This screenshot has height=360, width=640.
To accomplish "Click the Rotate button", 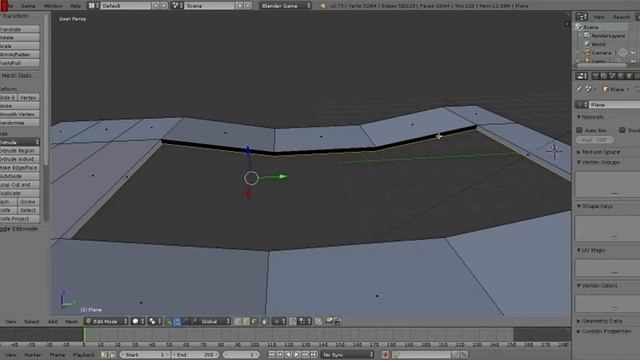I will click(19, 38).
